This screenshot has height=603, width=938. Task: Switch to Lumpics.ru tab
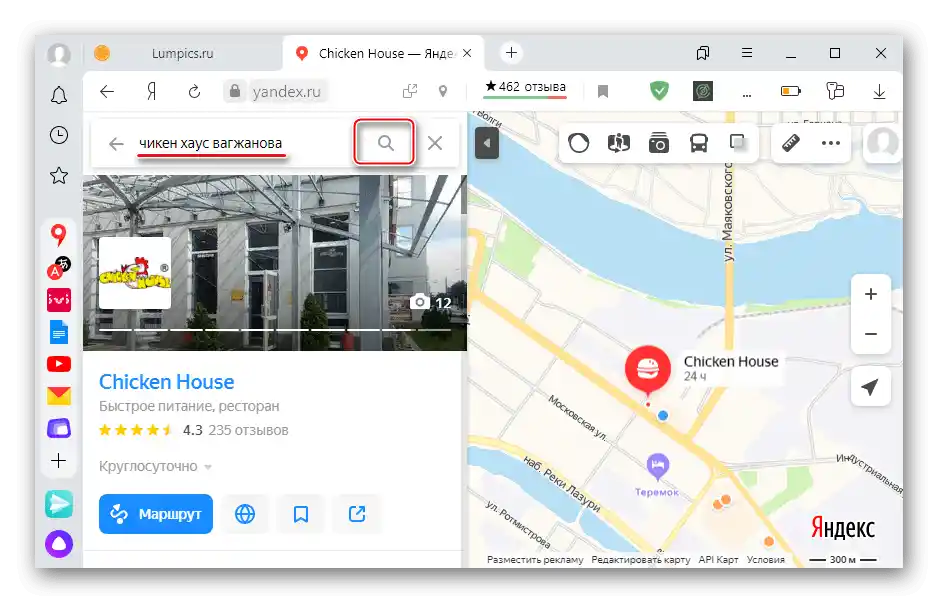(x=182, y=53)
